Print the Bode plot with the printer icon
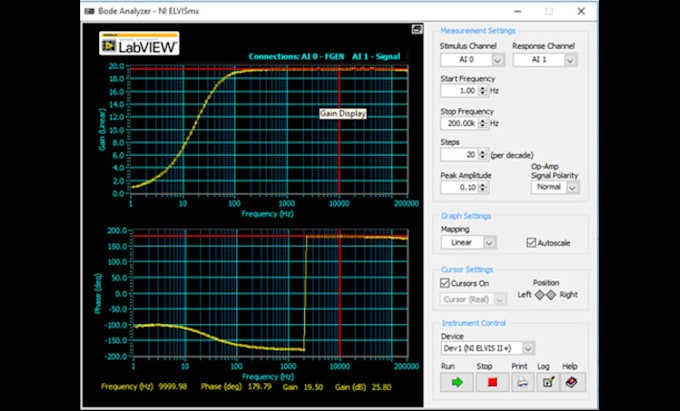The height and width of the screenshot is (411, 680). [x=523, y=382]
